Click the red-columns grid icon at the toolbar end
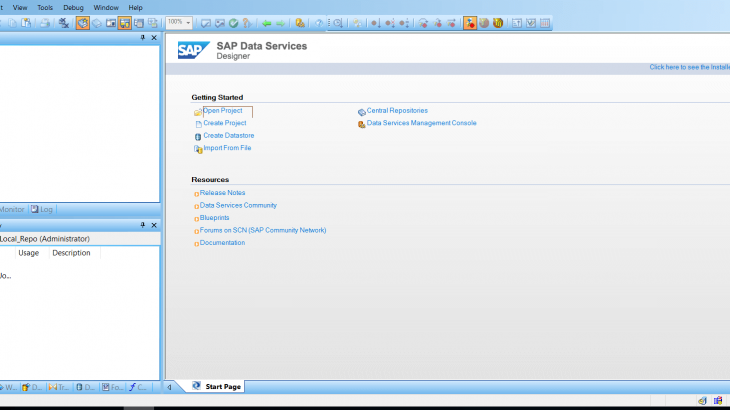Viewport: 730px width, 410px height. [545, 23]
